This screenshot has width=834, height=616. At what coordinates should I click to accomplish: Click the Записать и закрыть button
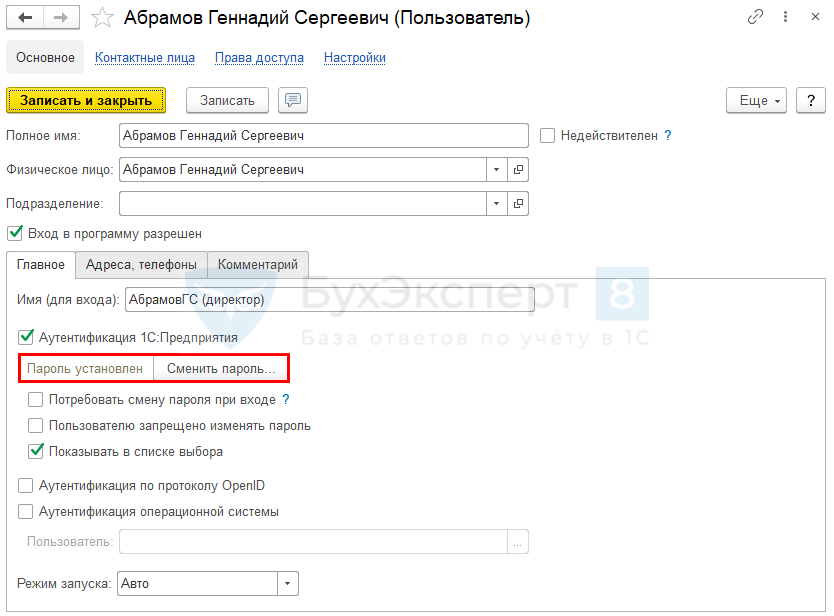pos(86,100)
